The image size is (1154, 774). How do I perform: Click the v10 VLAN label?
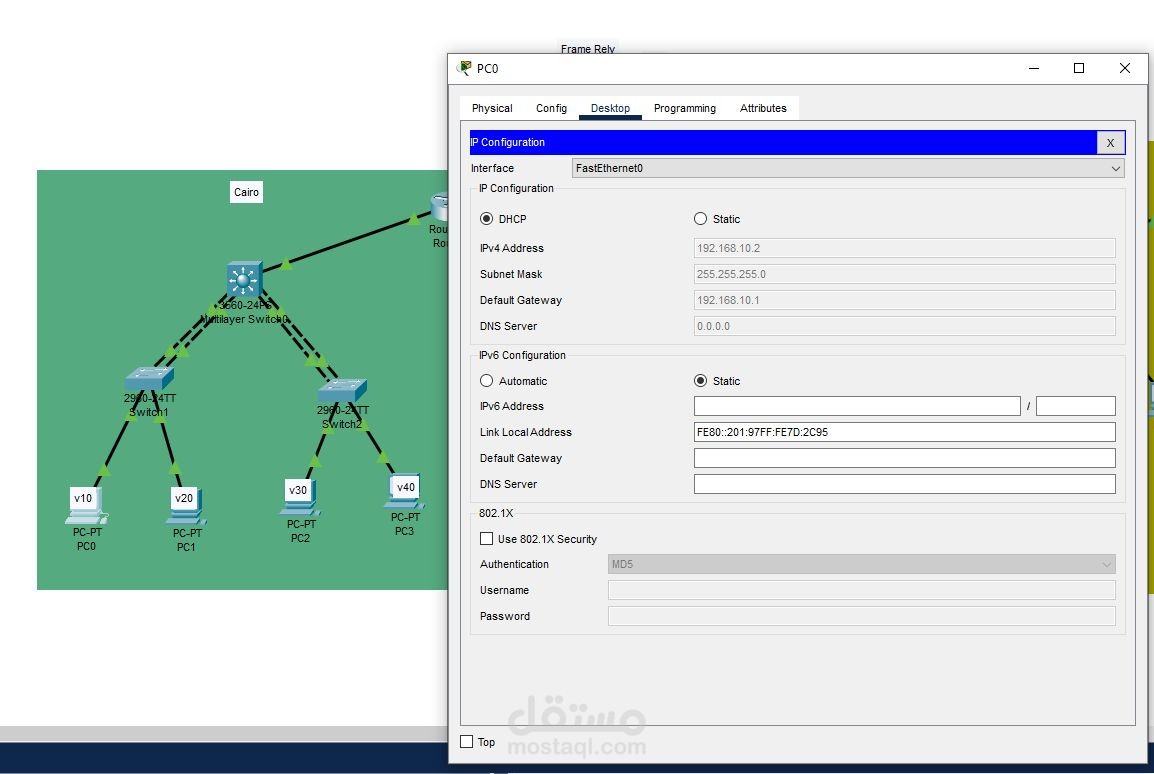(83, 498)
